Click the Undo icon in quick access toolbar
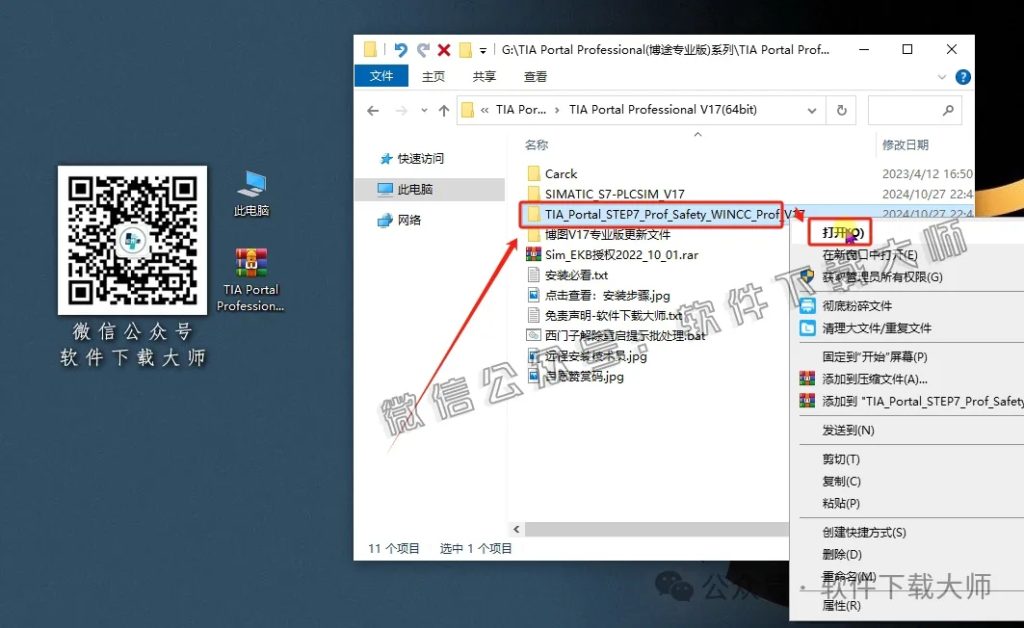Viewport: 1024px width, 628px height. pyautogui.click(x=401, y=48)
